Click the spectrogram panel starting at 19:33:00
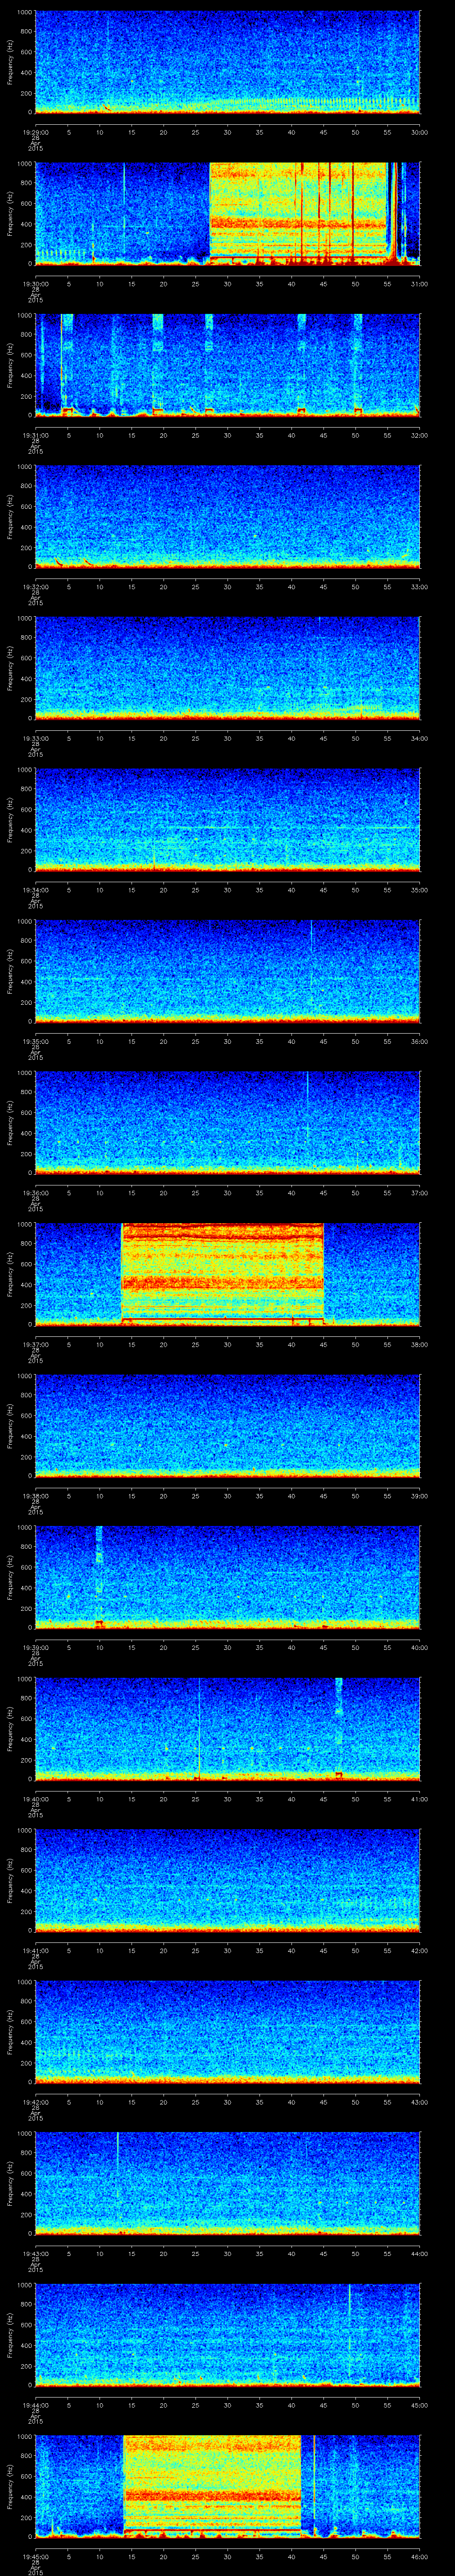455x2576 pixels. (x=227, y=668)
